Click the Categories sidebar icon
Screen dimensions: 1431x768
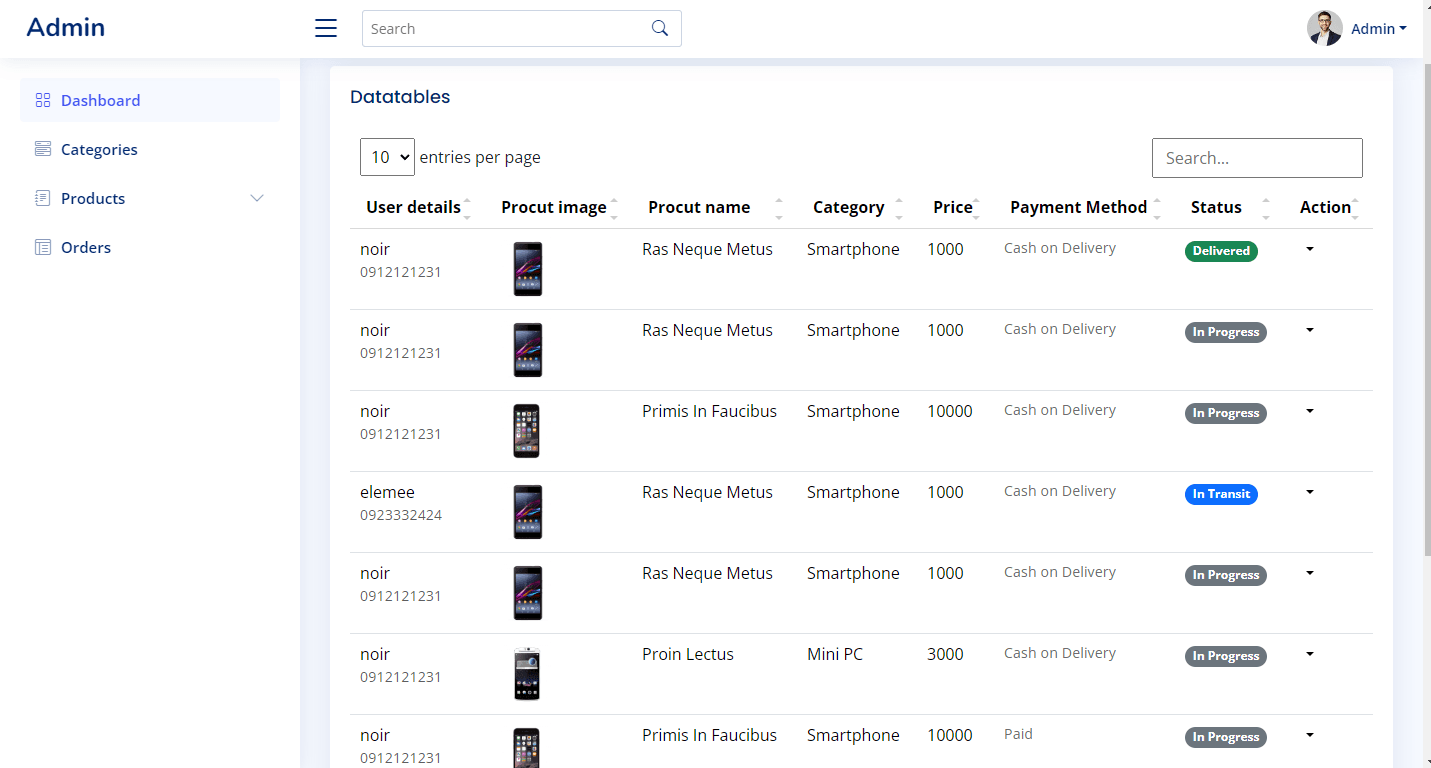[42, 149]
